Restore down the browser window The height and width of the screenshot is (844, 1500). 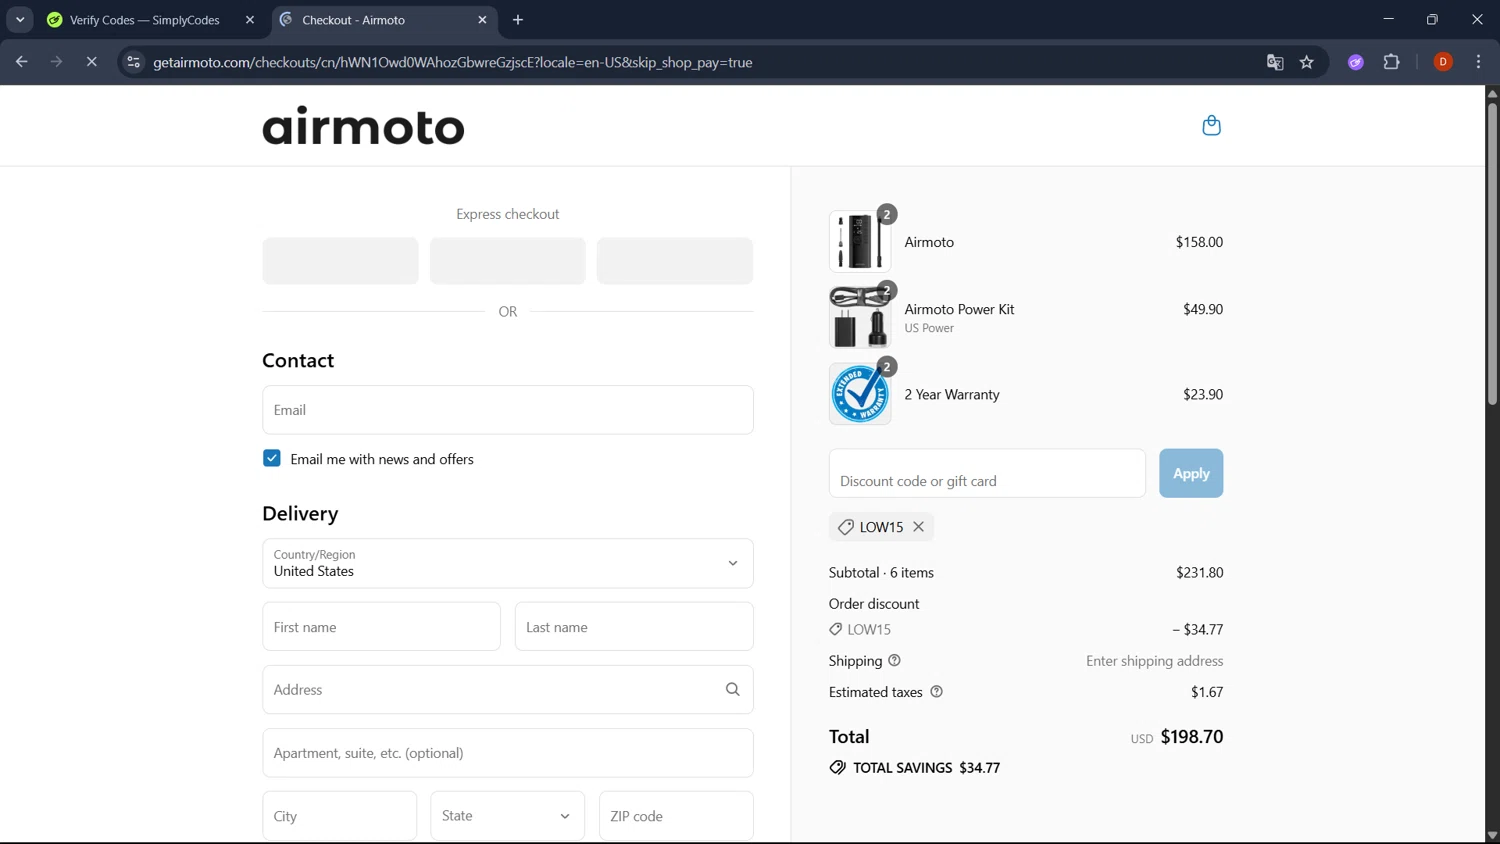pyautogui.click(x=1432, y=19)
